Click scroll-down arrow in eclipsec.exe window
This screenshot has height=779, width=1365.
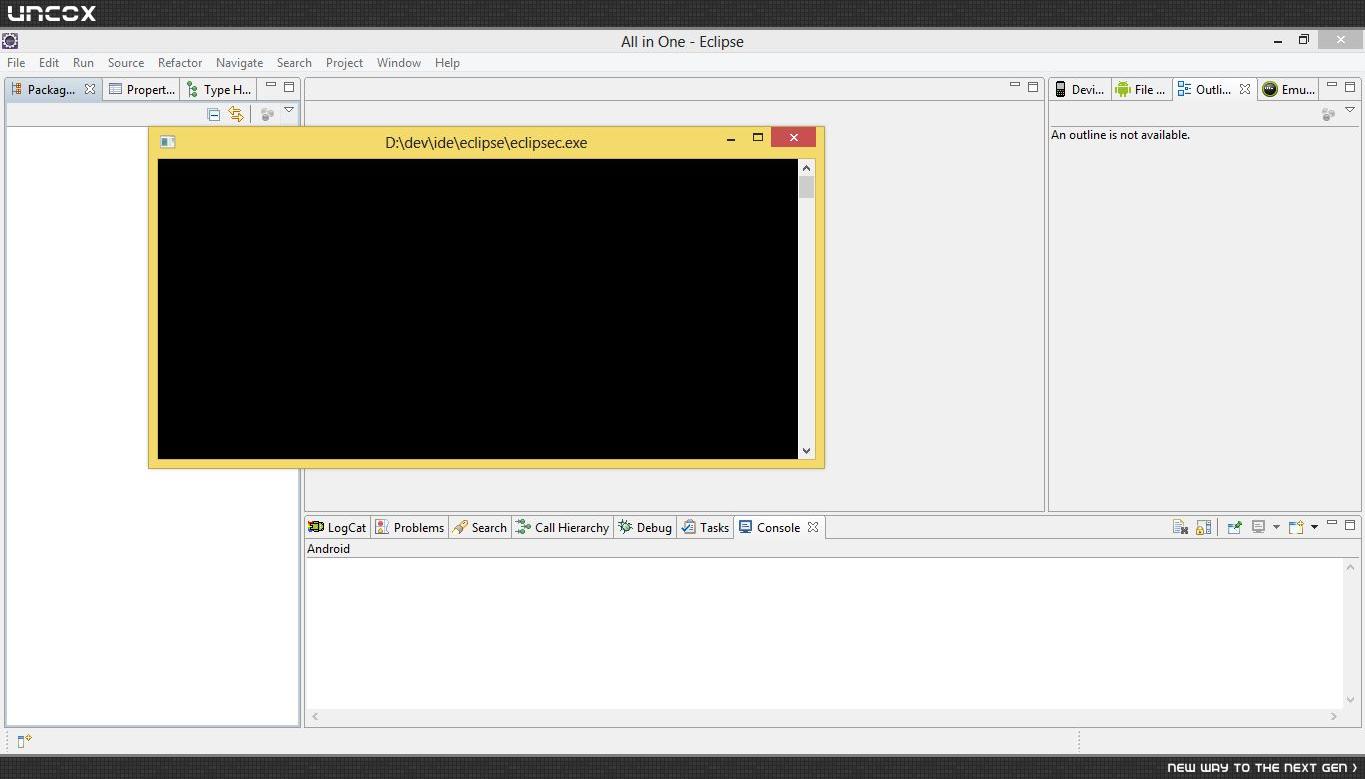806,451
